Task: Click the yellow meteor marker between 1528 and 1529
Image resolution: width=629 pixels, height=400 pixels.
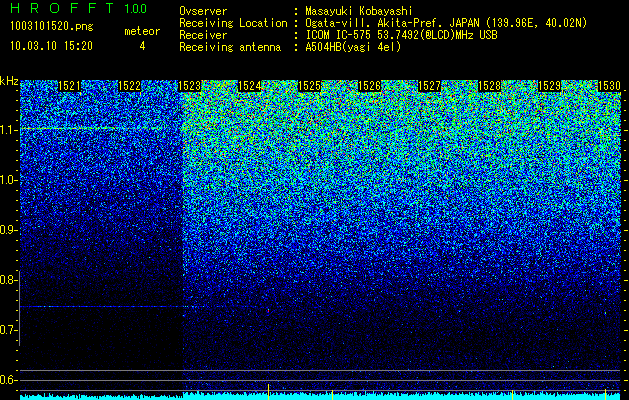Action: point(512,394)
